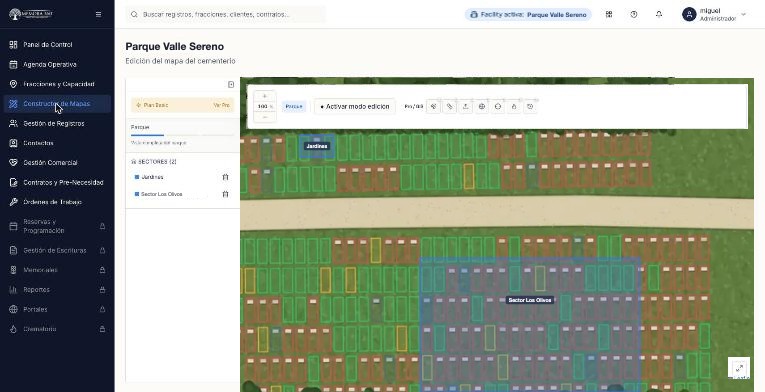Click the miguel user avatar

[689, 15]
